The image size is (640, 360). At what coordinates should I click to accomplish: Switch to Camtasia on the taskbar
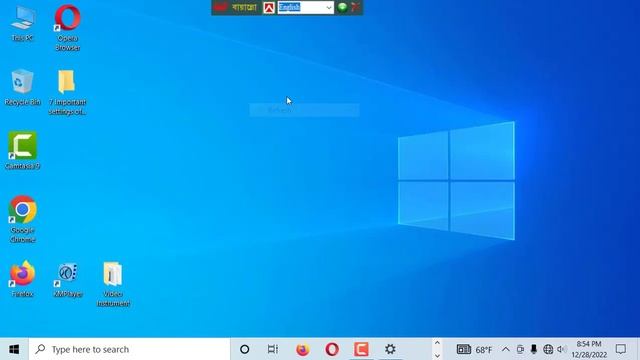click(361, 349)
